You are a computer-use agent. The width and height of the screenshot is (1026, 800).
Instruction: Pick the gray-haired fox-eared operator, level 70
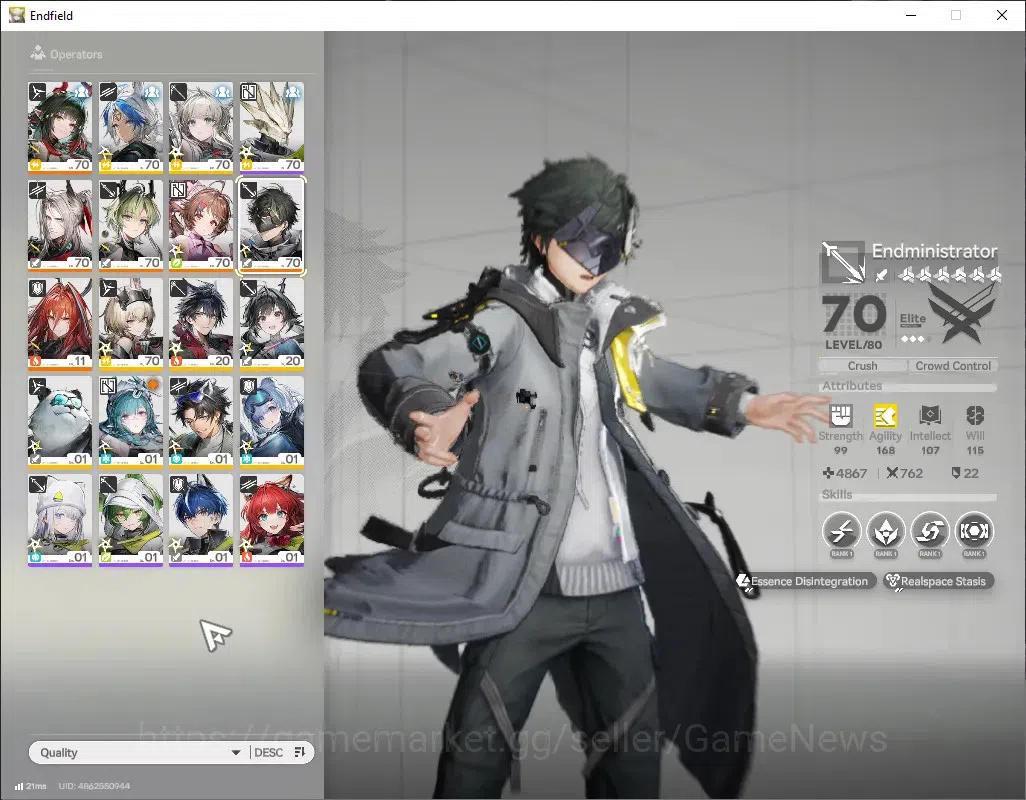point(60,226)
